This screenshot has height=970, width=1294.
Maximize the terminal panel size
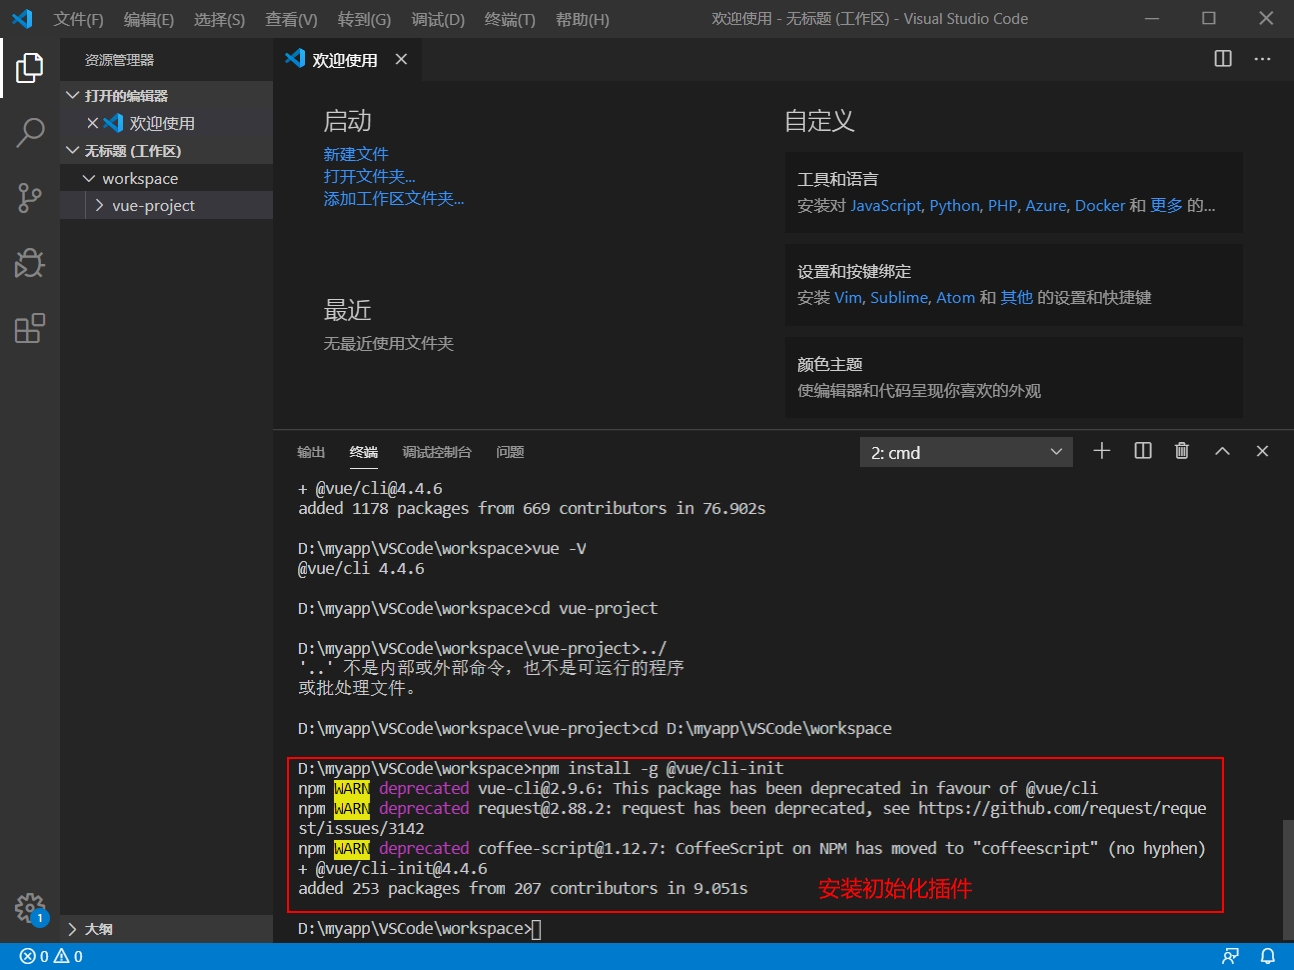tap(1222, 451)
